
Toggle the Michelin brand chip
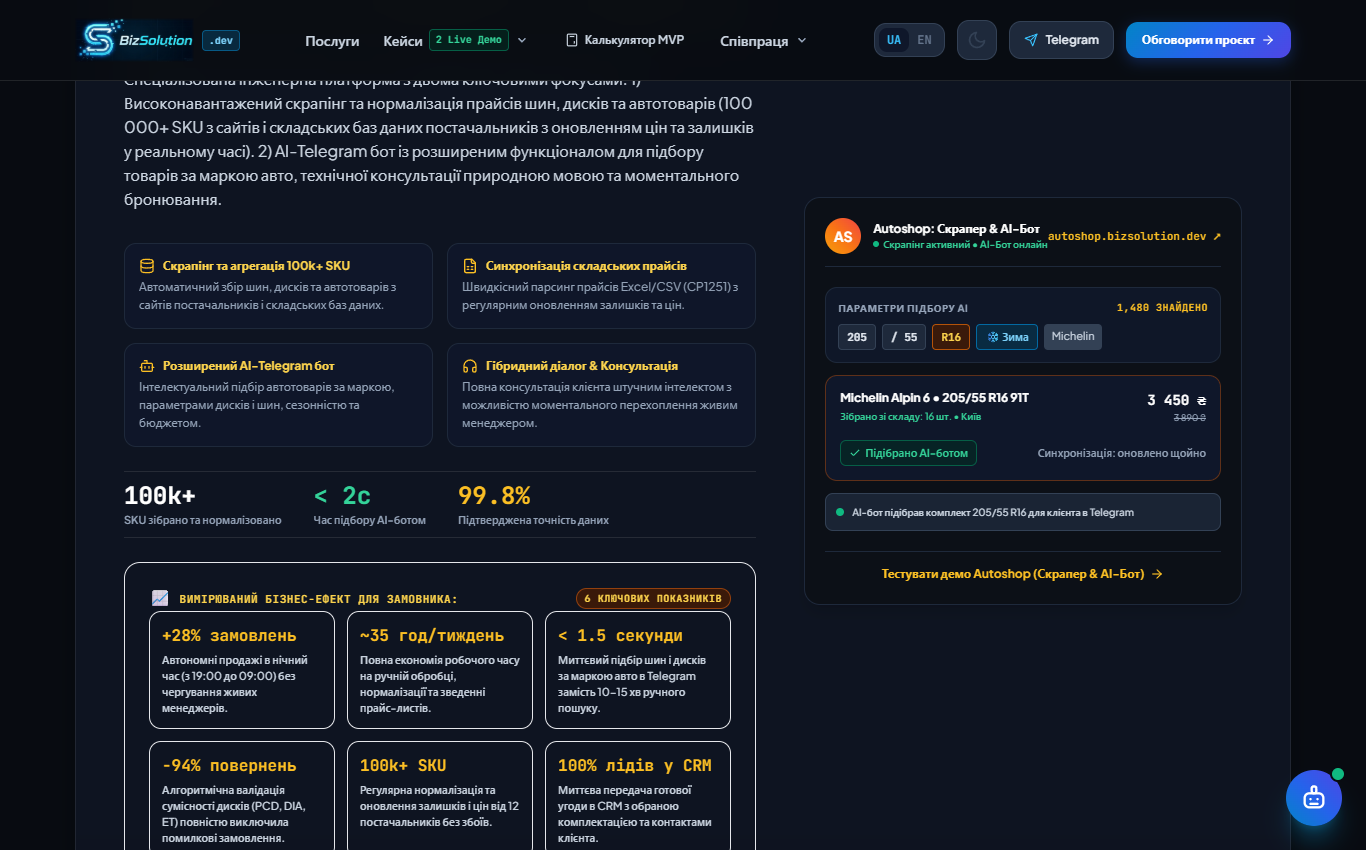click(x=1073, y=337)
